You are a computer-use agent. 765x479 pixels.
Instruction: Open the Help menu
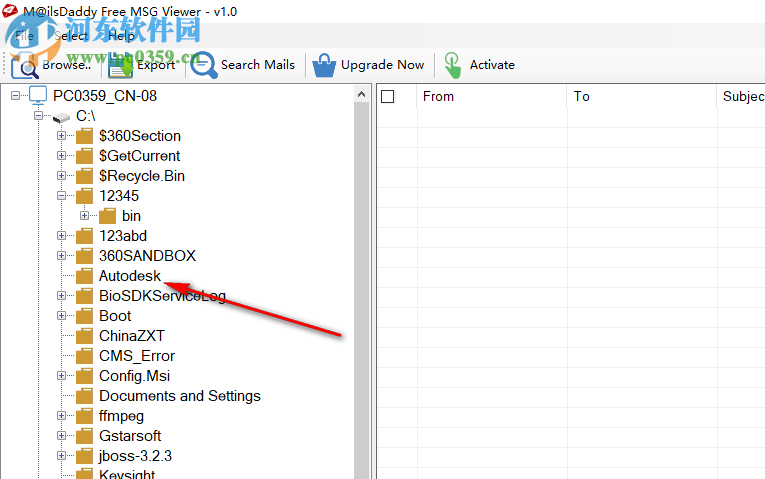(121, 36)
